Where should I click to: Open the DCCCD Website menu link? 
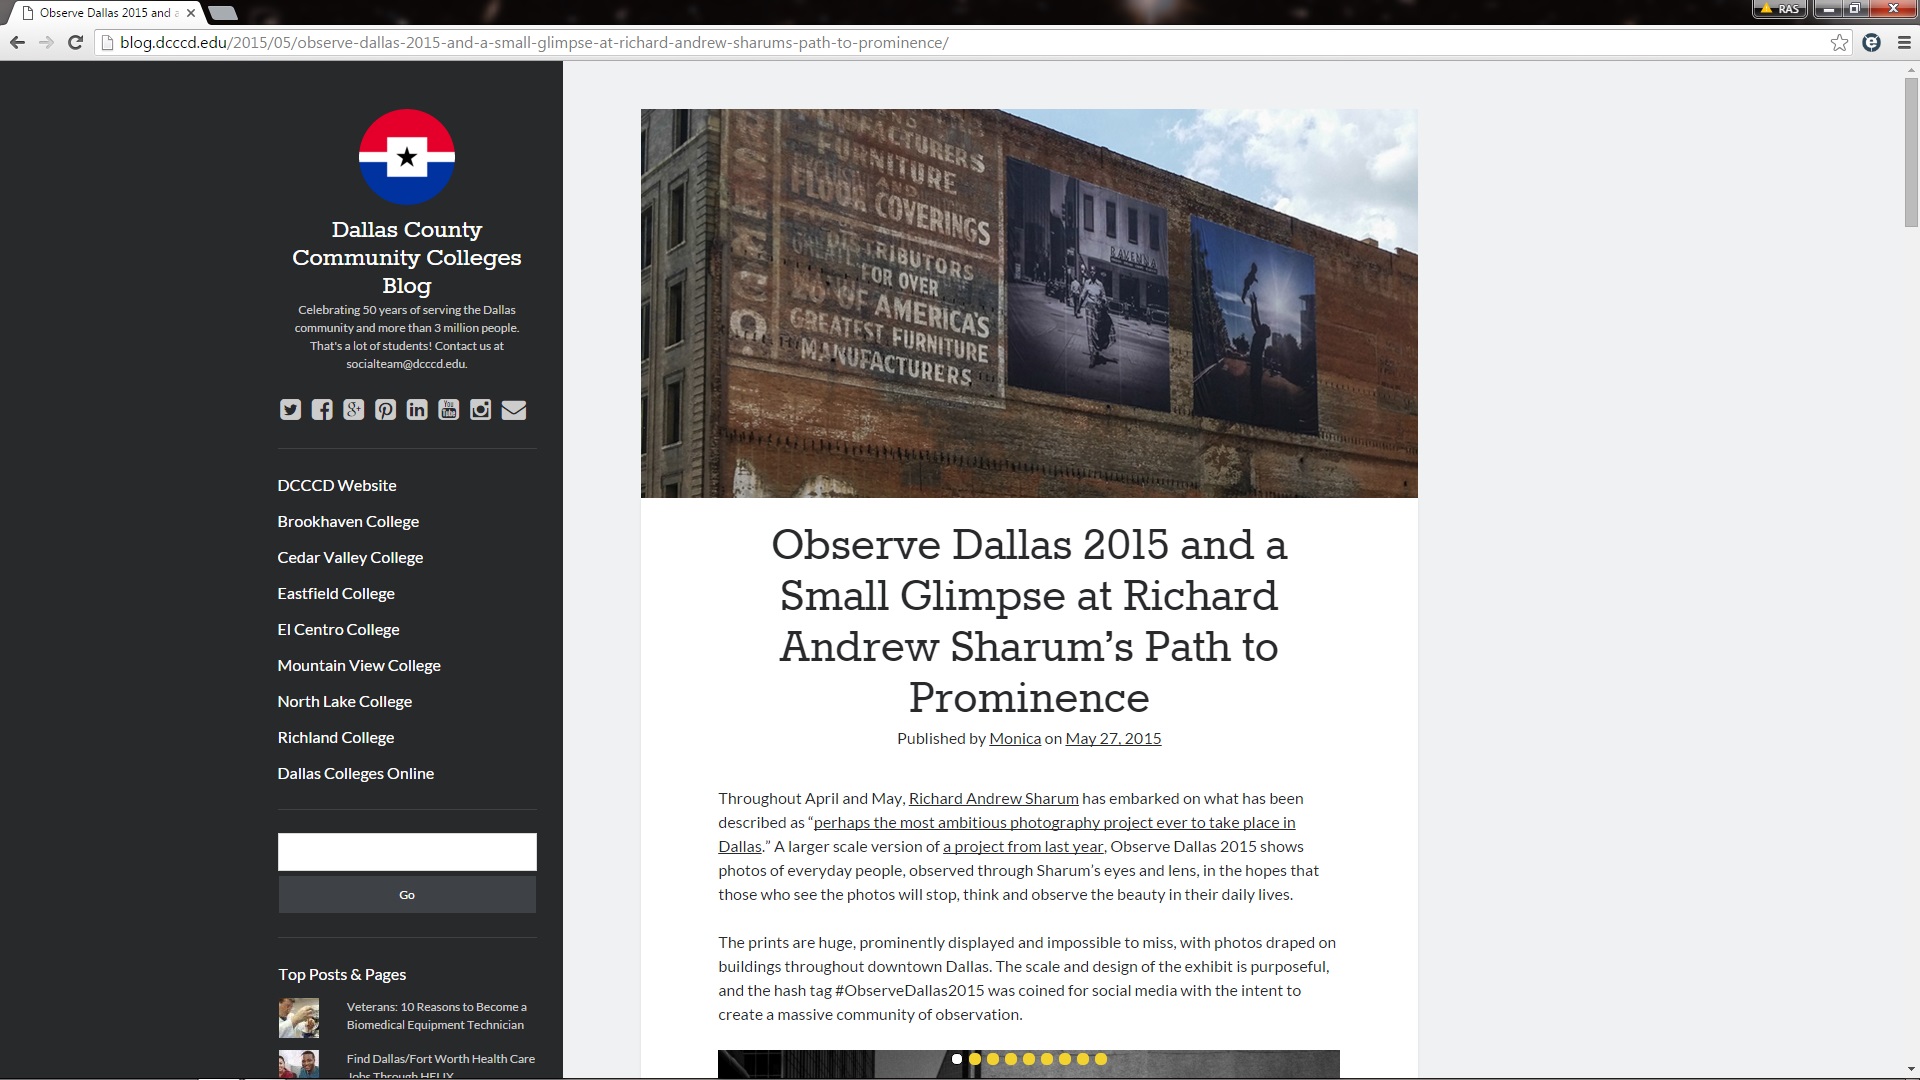coord(337,485)
